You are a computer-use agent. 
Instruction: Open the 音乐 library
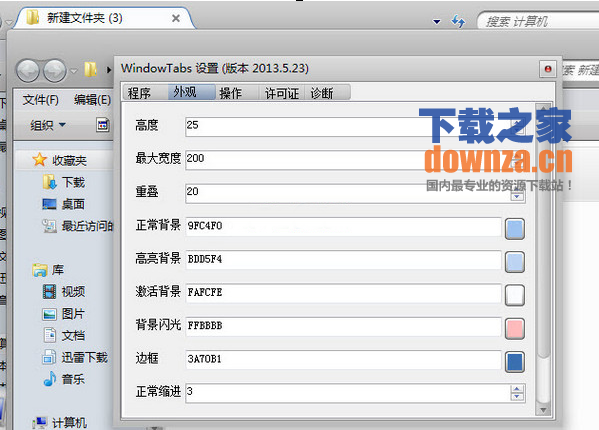tap(73, 380)
